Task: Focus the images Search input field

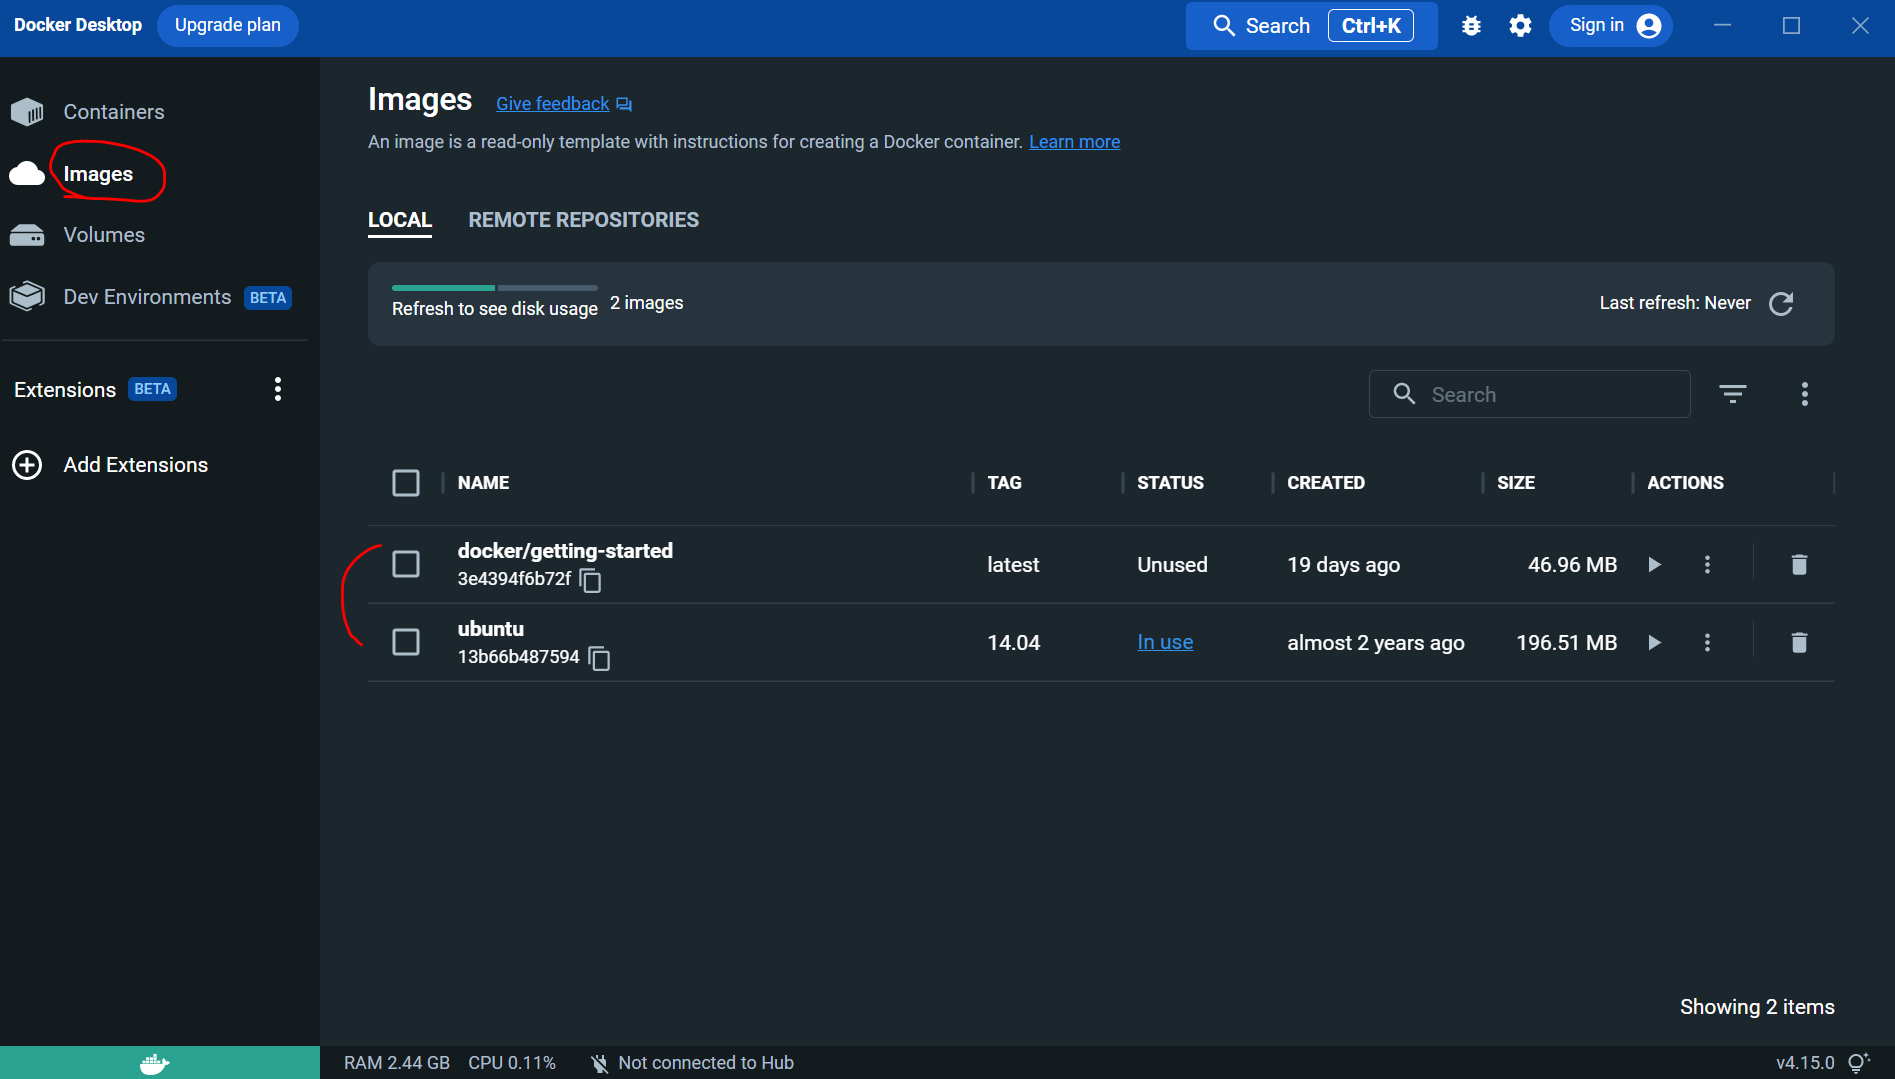Action: pos(1530,394)
